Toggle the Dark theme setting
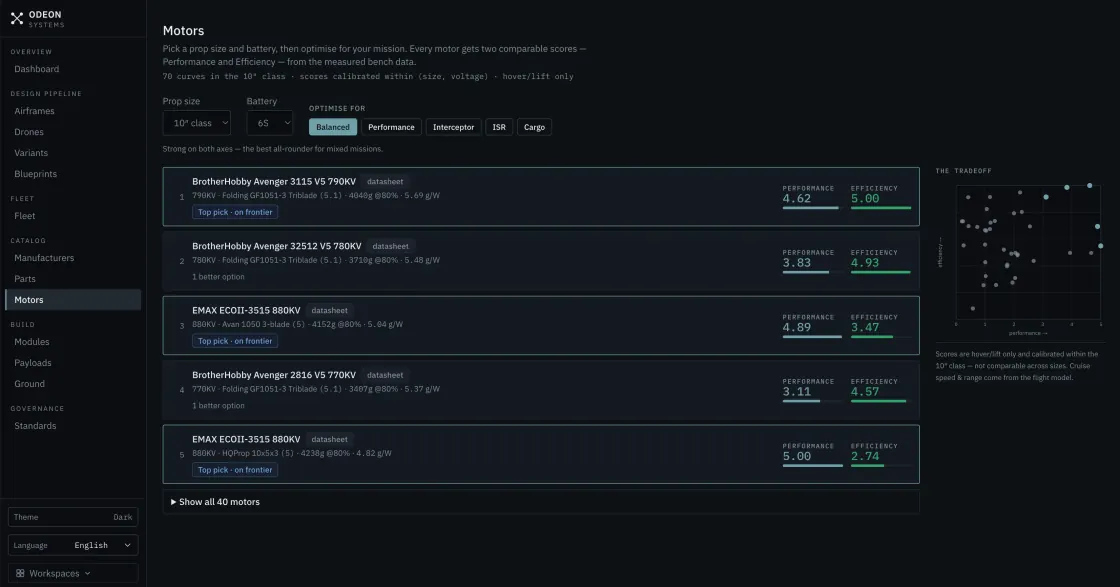The image size is (1120, 587). [73, 517]
